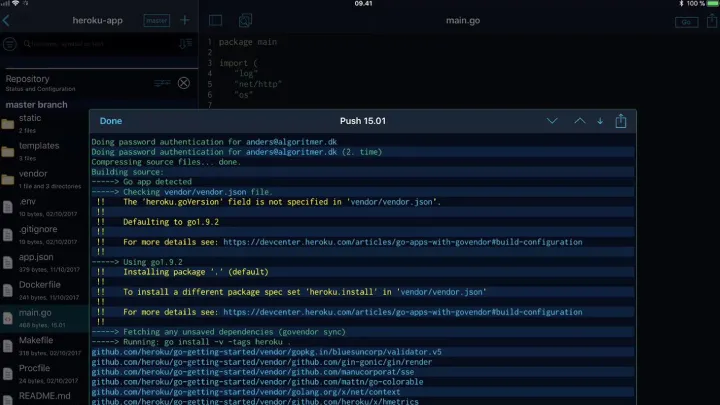Share the push log output
The image size is (720, 405).
click(621, 120)
